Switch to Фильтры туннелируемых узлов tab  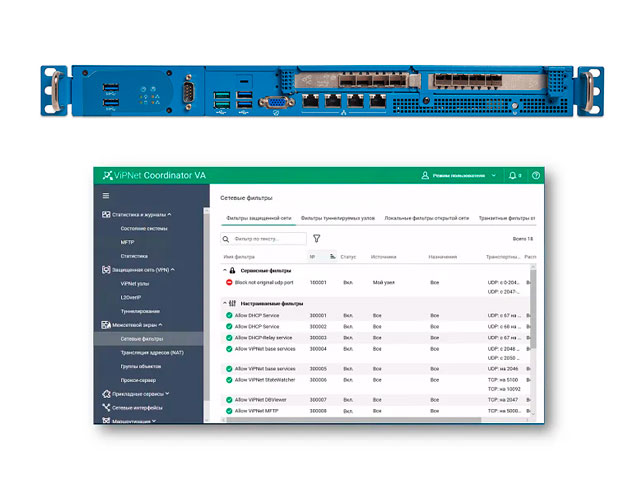337,217
